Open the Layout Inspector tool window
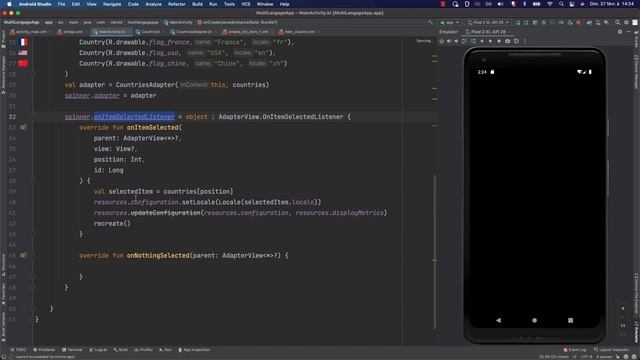The height and width of the screenshot is (360, 640). [x=611, y=350]
